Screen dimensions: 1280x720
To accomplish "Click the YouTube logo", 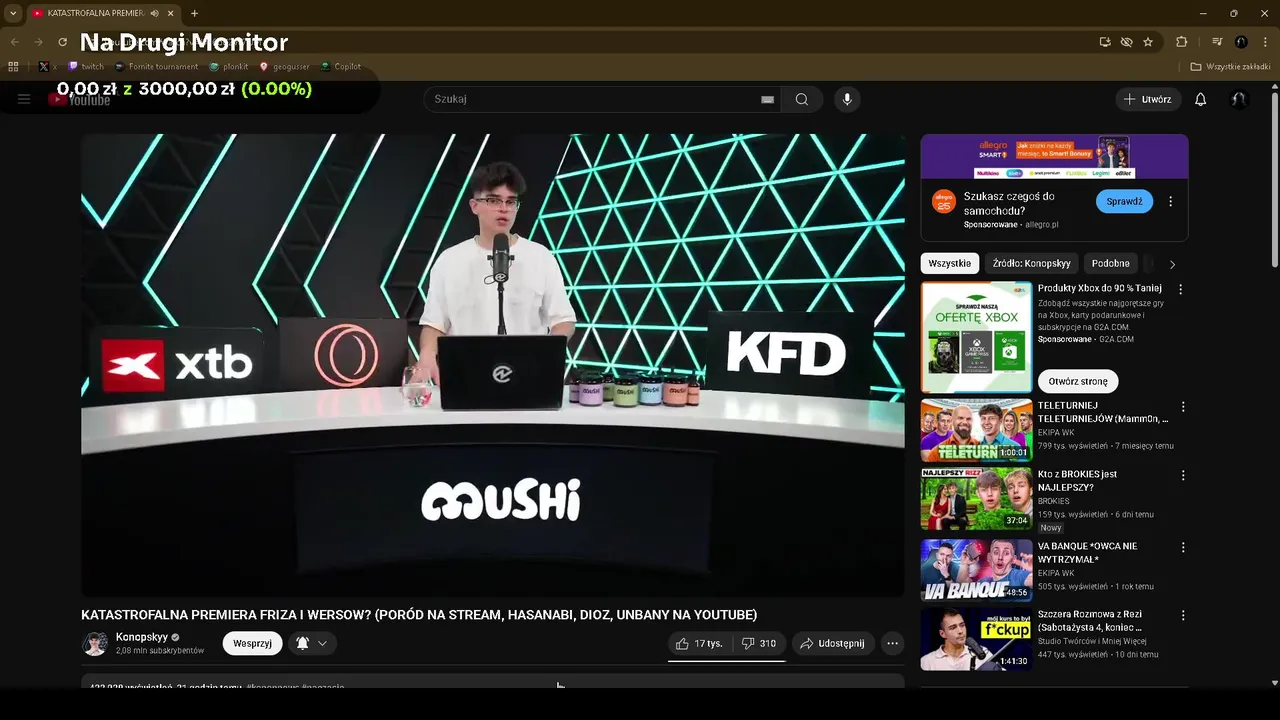I will click(79, 99).
